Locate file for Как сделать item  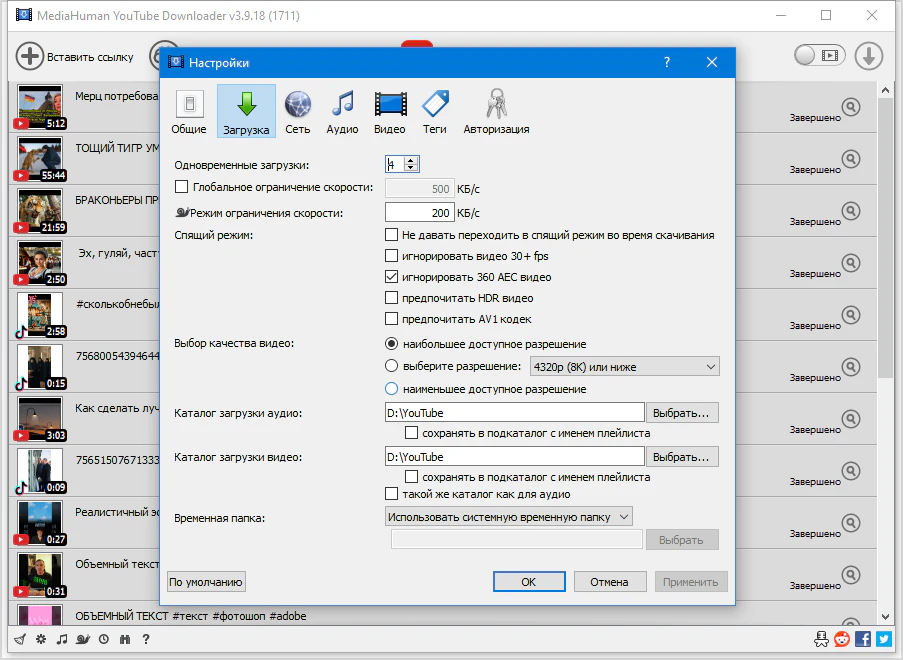click(851, 419)
